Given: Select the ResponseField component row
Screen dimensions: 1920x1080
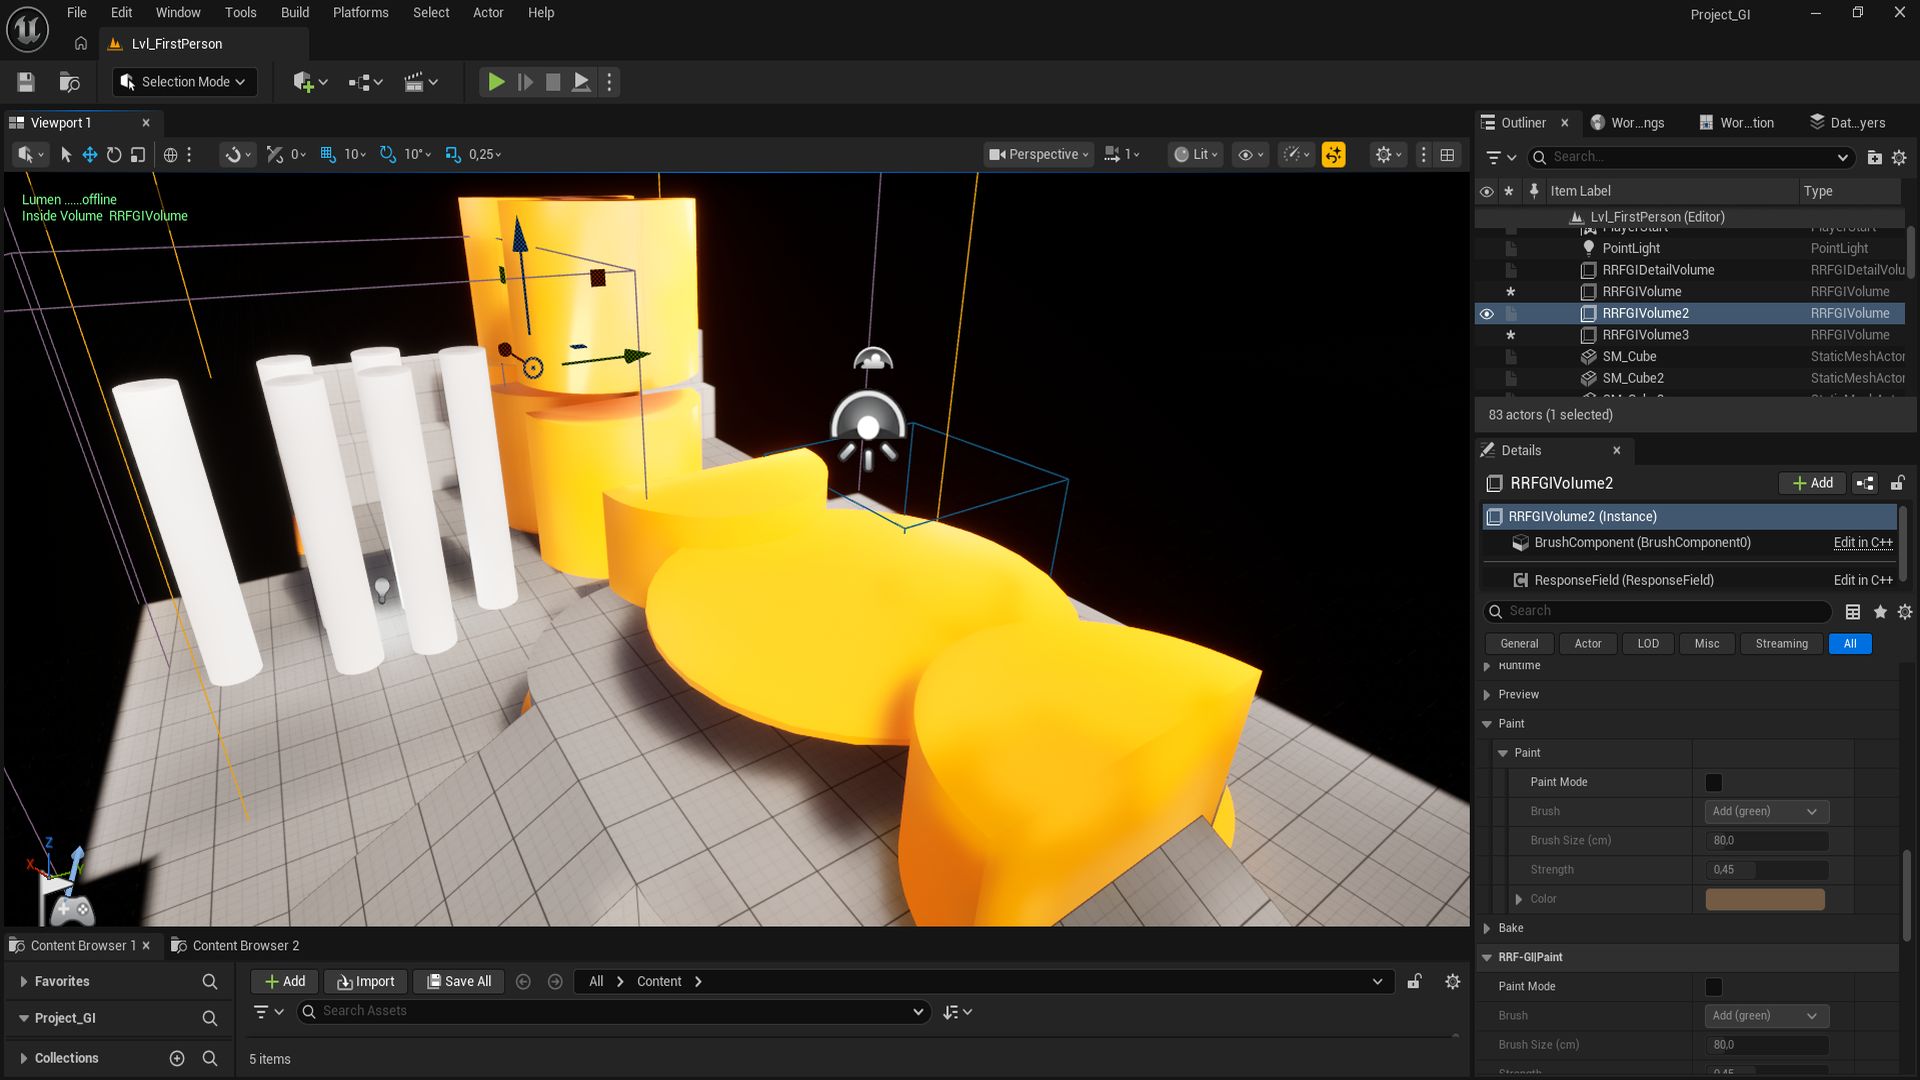Looking at the screenshot, I should tap(1690, 580).
